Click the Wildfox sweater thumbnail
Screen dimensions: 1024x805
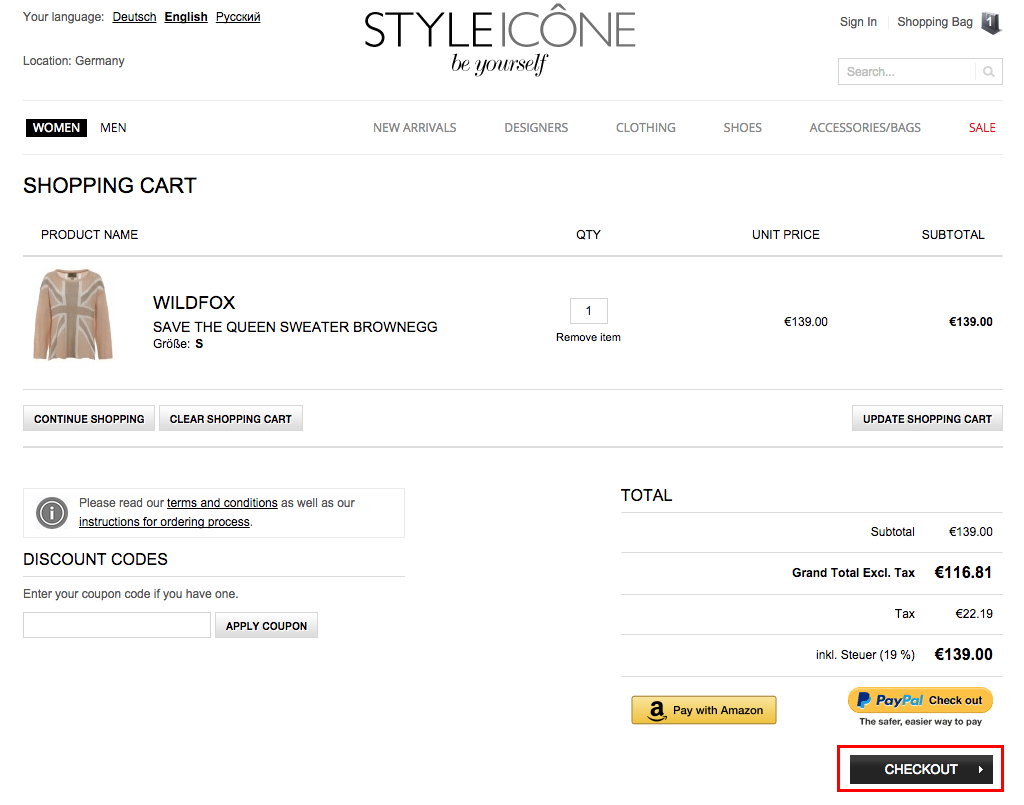[x=72, y=315]
